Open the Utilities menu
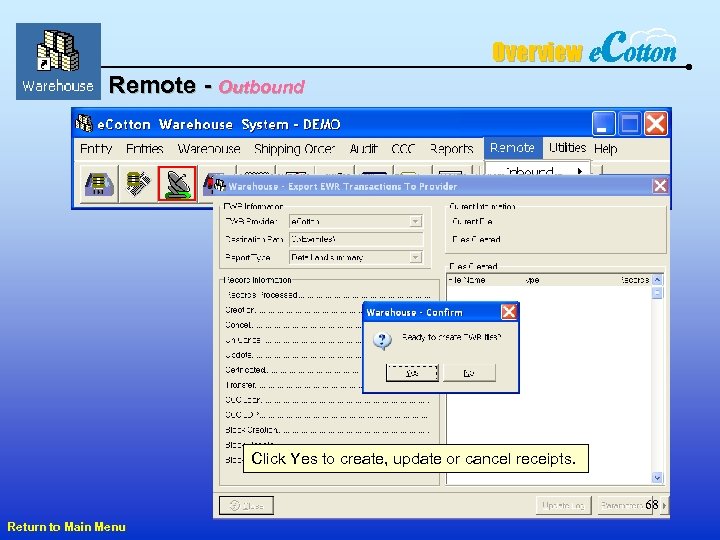 (x=568, y=148)
